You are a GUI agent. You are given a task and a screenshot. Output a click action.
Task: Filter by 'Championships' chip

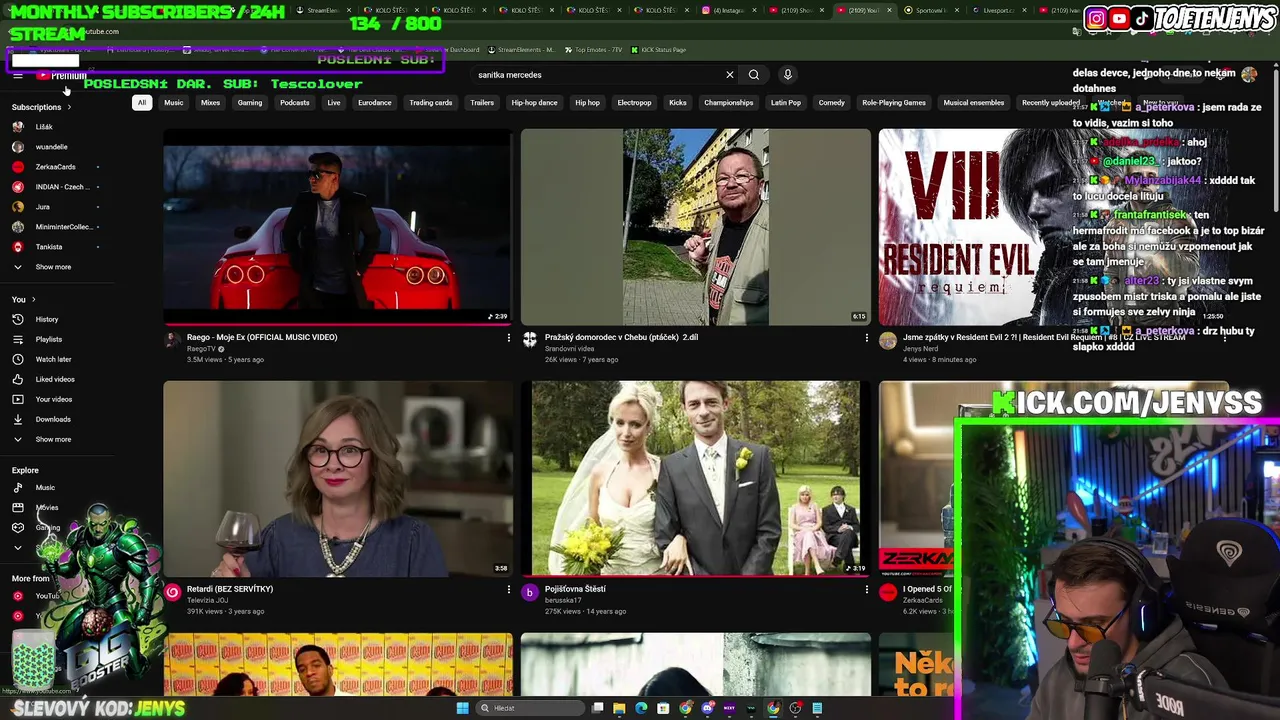tap(729, 103)
